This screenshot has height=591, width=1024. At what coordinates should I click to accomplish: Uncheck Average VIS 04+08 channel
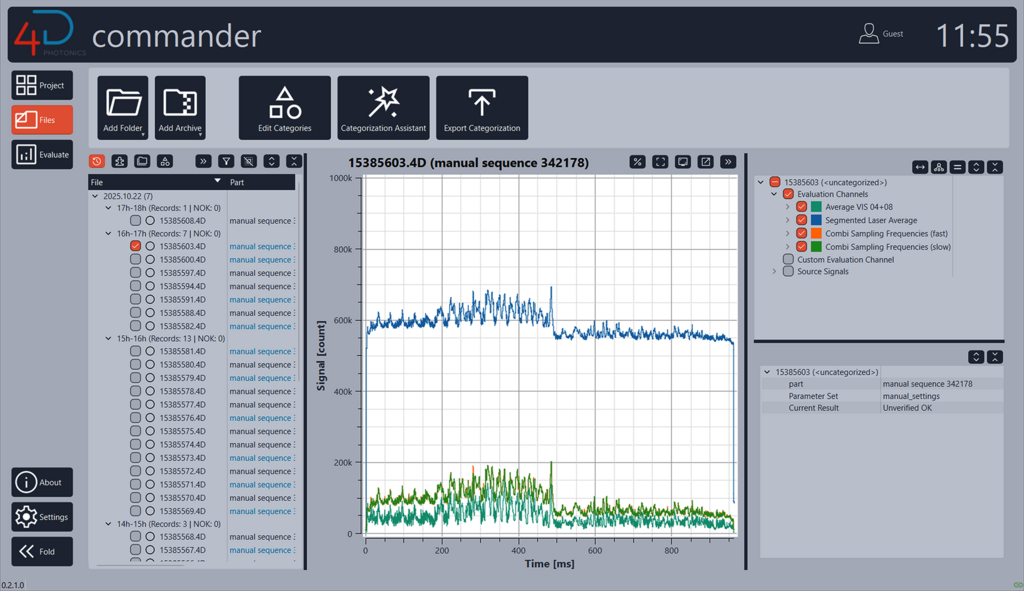pyautogui.click(x=801, y=207)
